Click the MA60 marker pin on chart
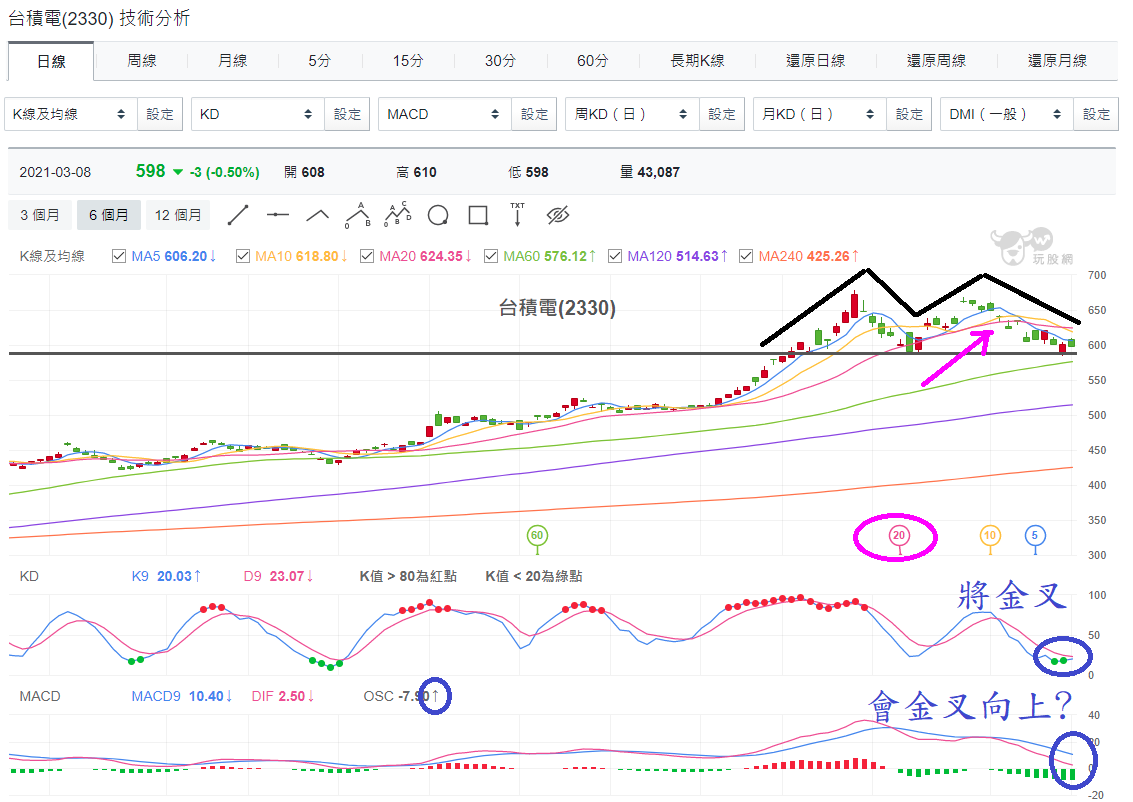 tap(537, 535)
